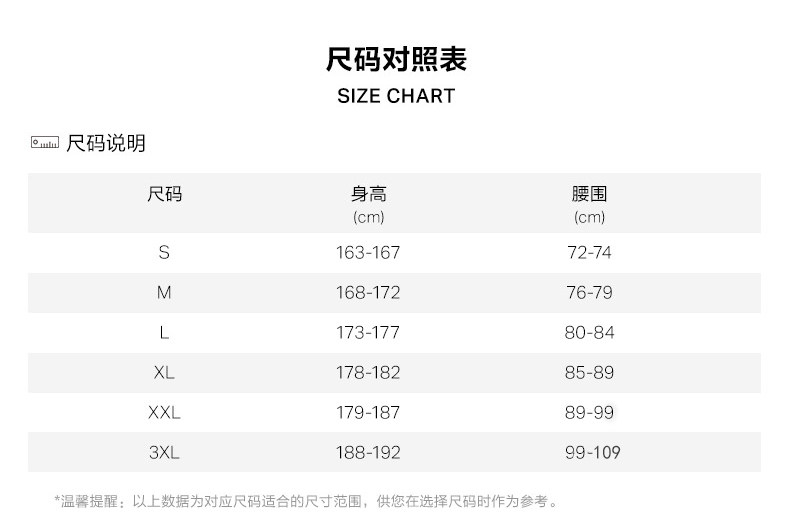
Task: Click the 尺码对照表 title
Action: tap(396, 59)
